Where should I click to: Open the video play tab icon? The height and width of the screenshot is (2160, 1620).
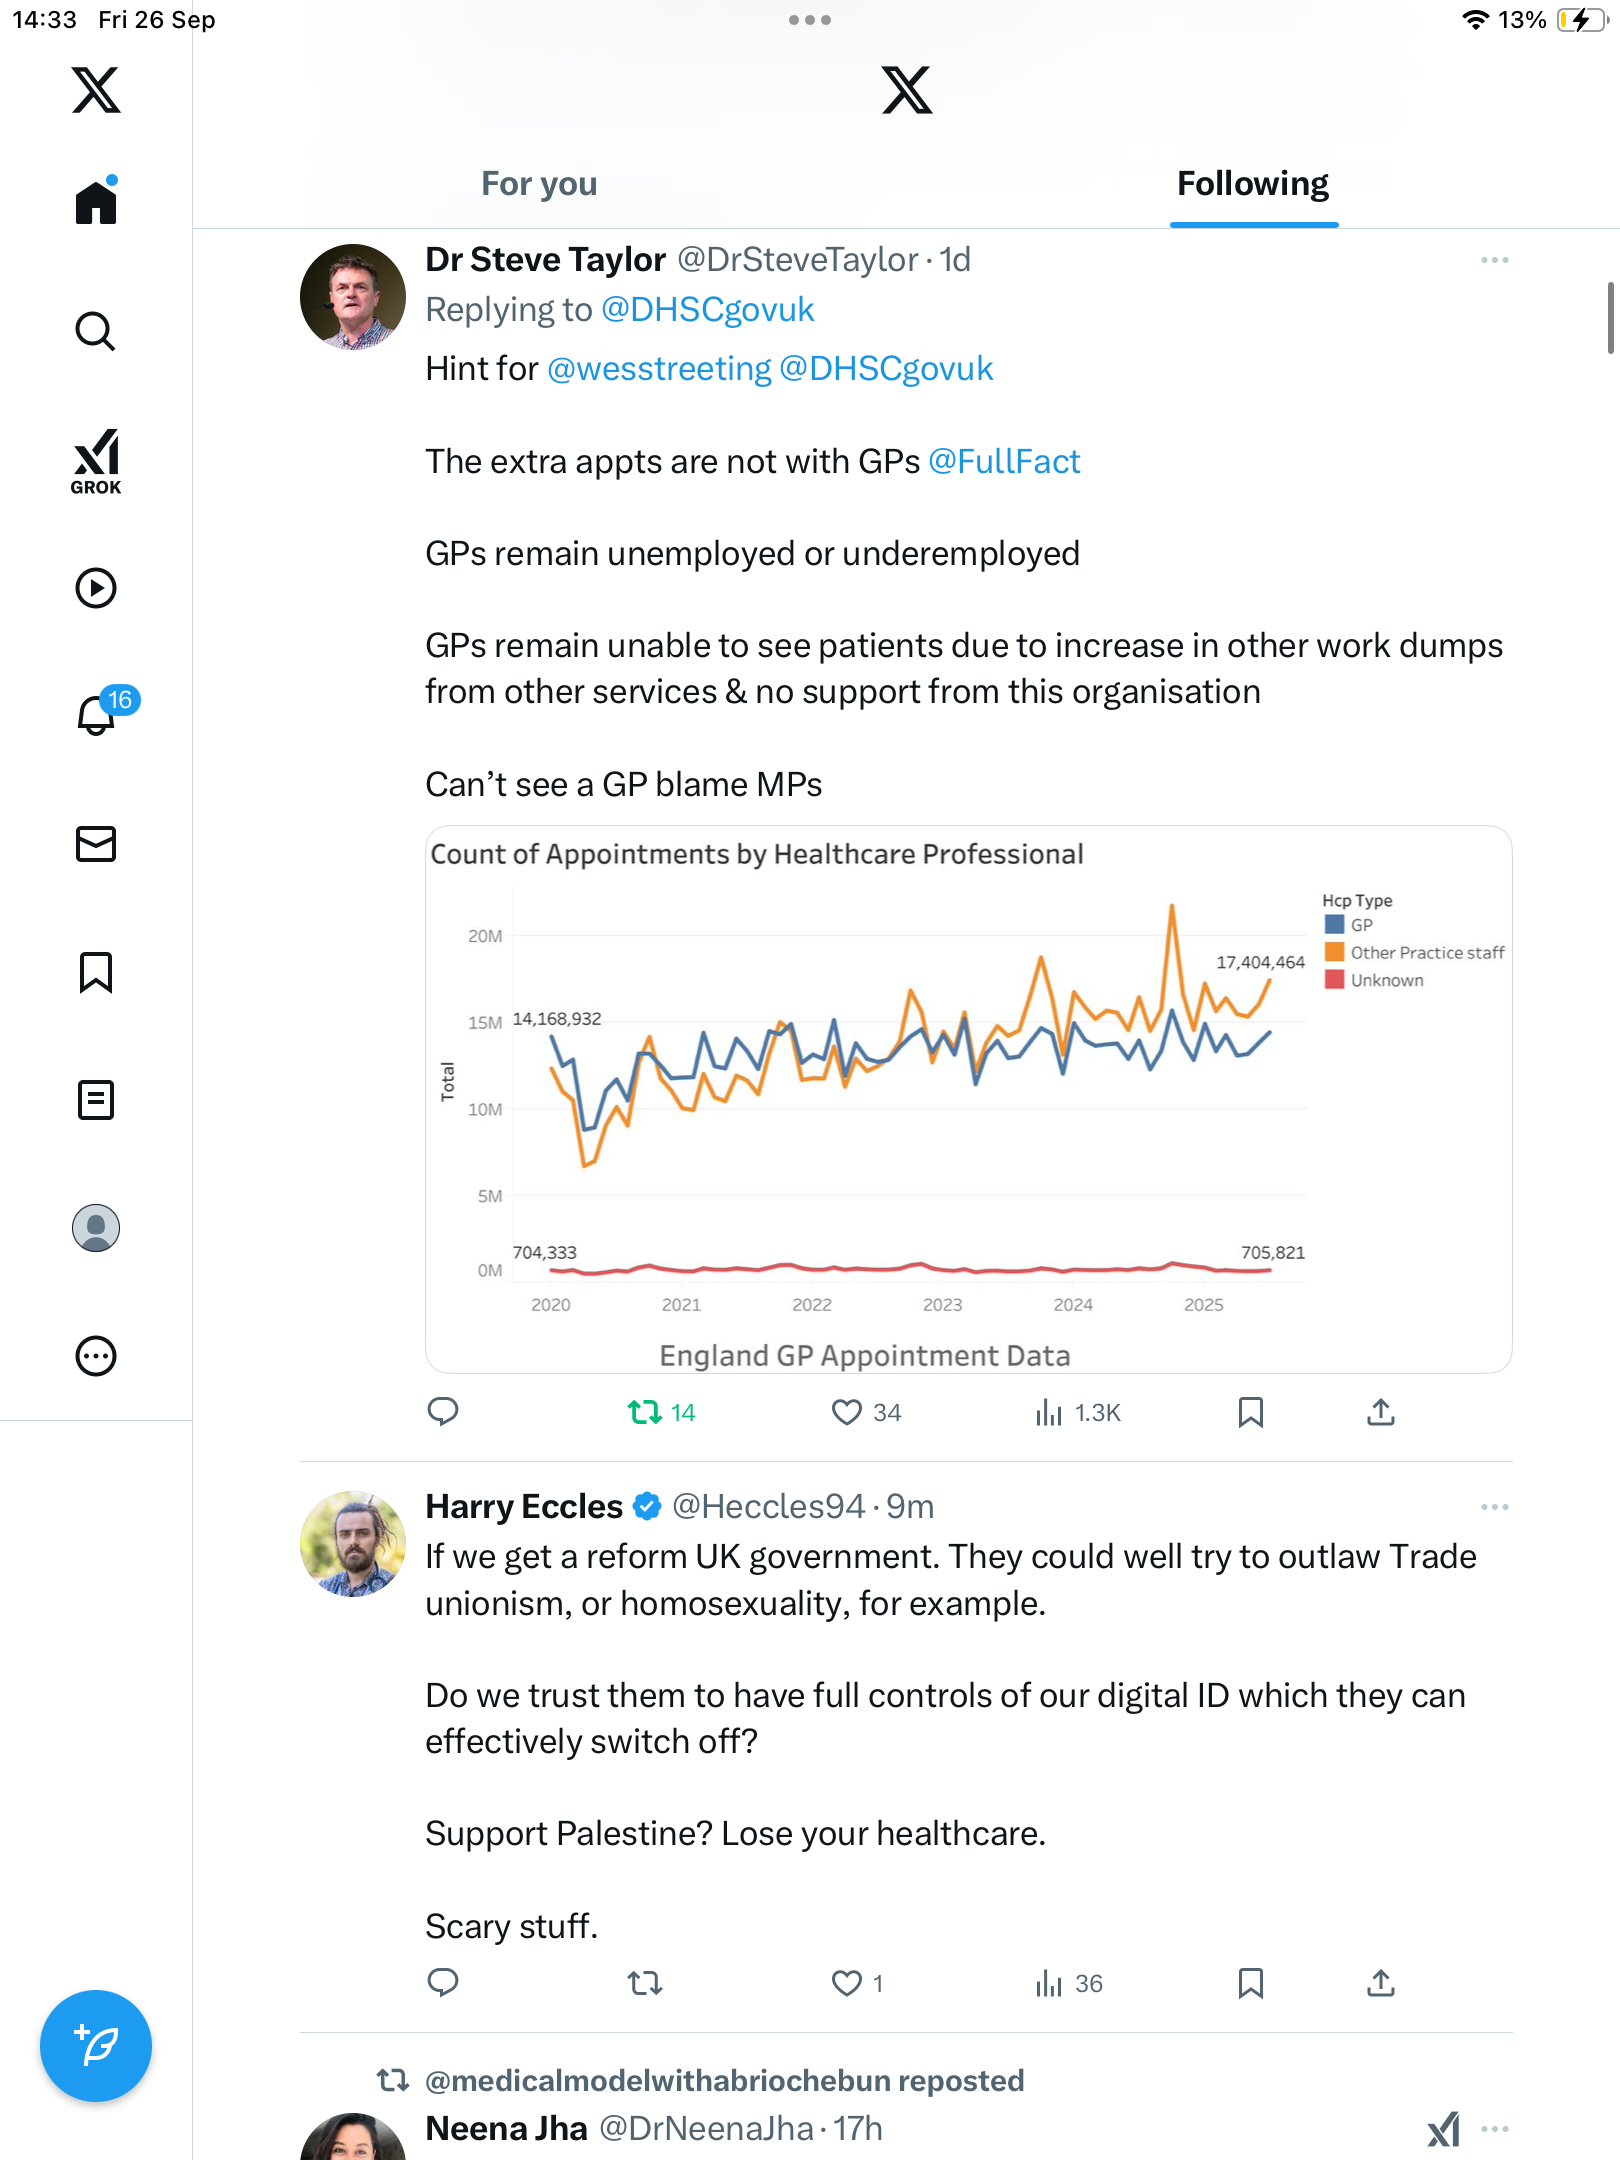[96, 588]
